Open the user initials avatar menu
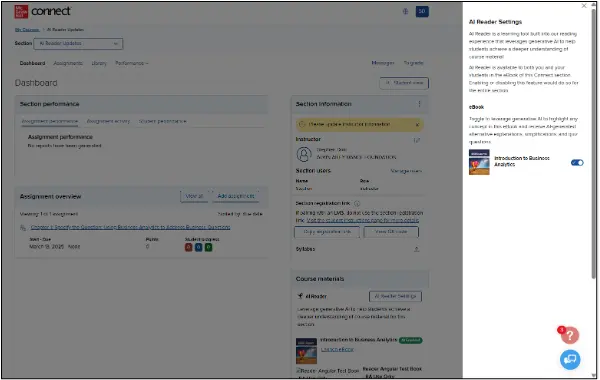600x380 pixels. coord(422,11)
